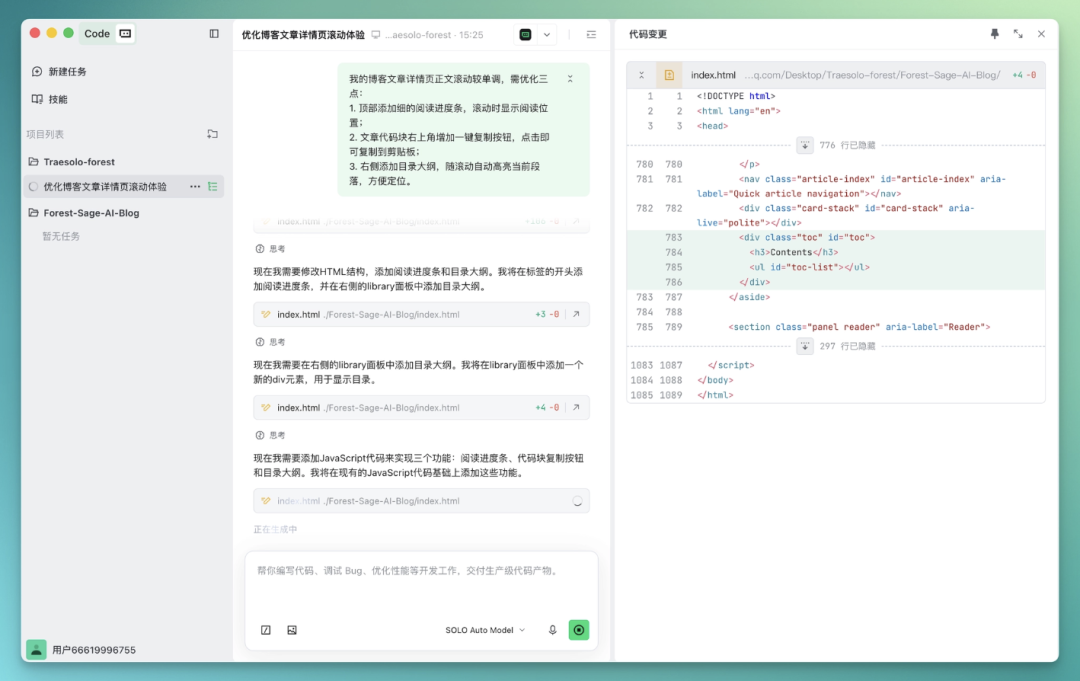Select task 优化博客文章详情页滚动体验 in sidebar

pos(105,187)
